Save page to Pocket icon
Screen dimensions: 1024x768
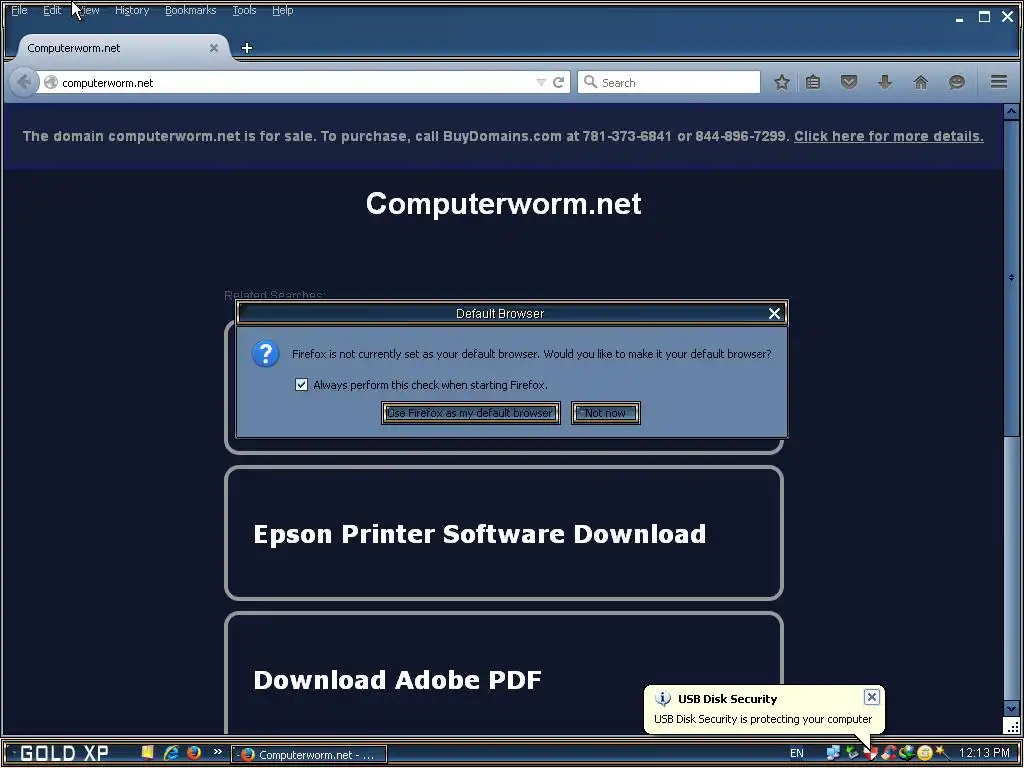(849, 82)
